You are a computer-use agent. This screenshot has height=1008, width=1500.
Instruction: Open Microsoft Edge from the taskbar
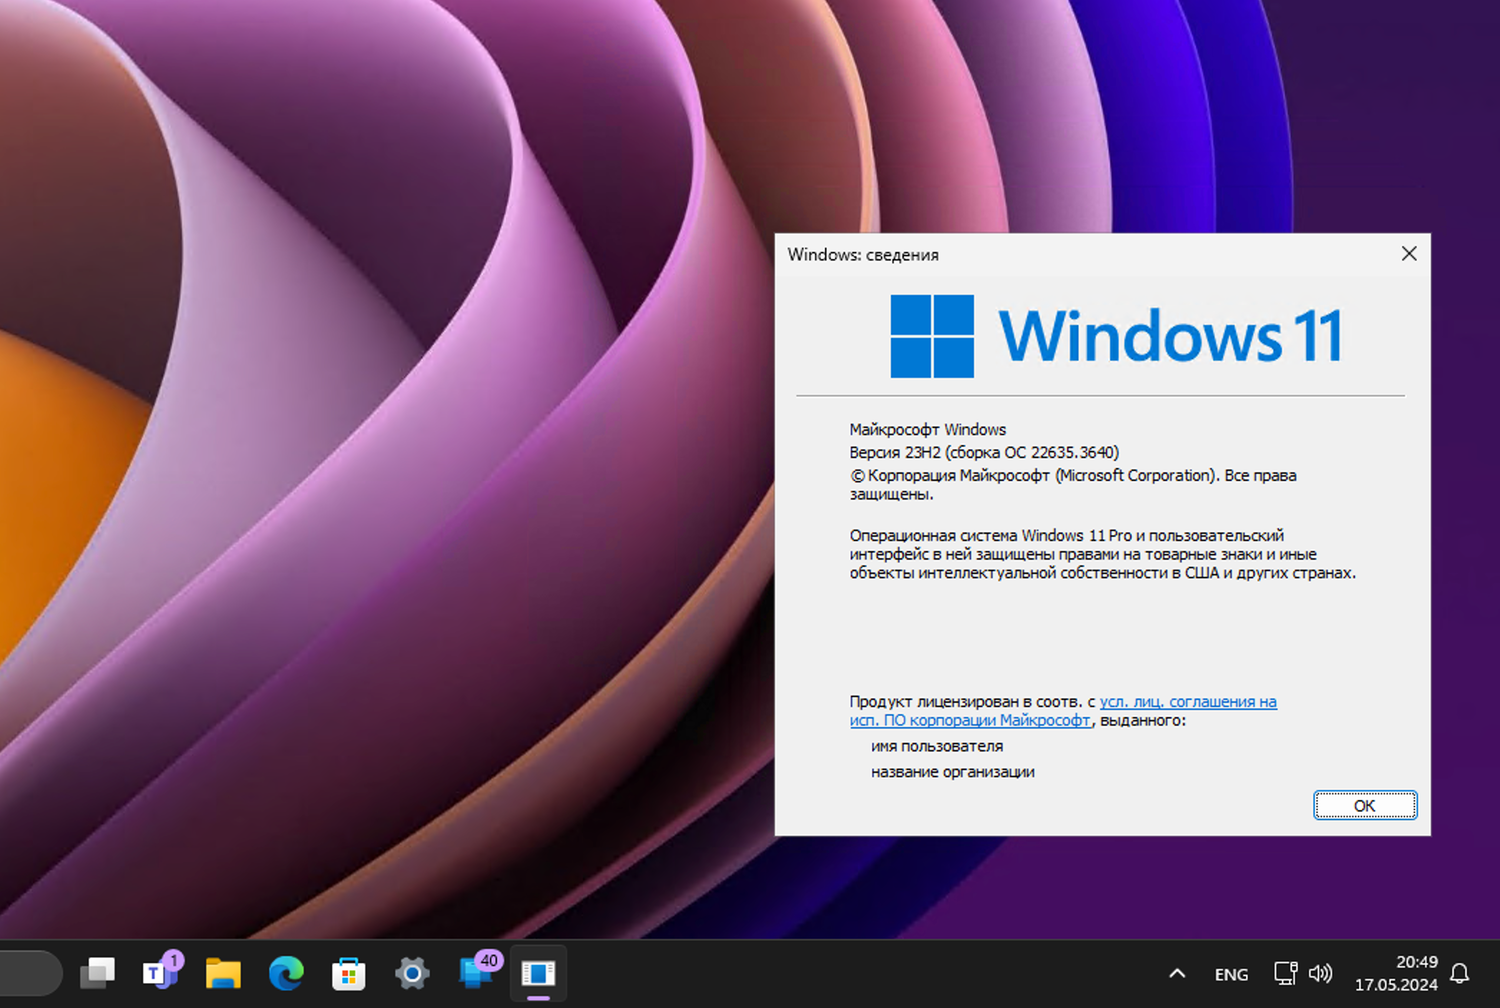pyautogui.click(x=286, y=973)
